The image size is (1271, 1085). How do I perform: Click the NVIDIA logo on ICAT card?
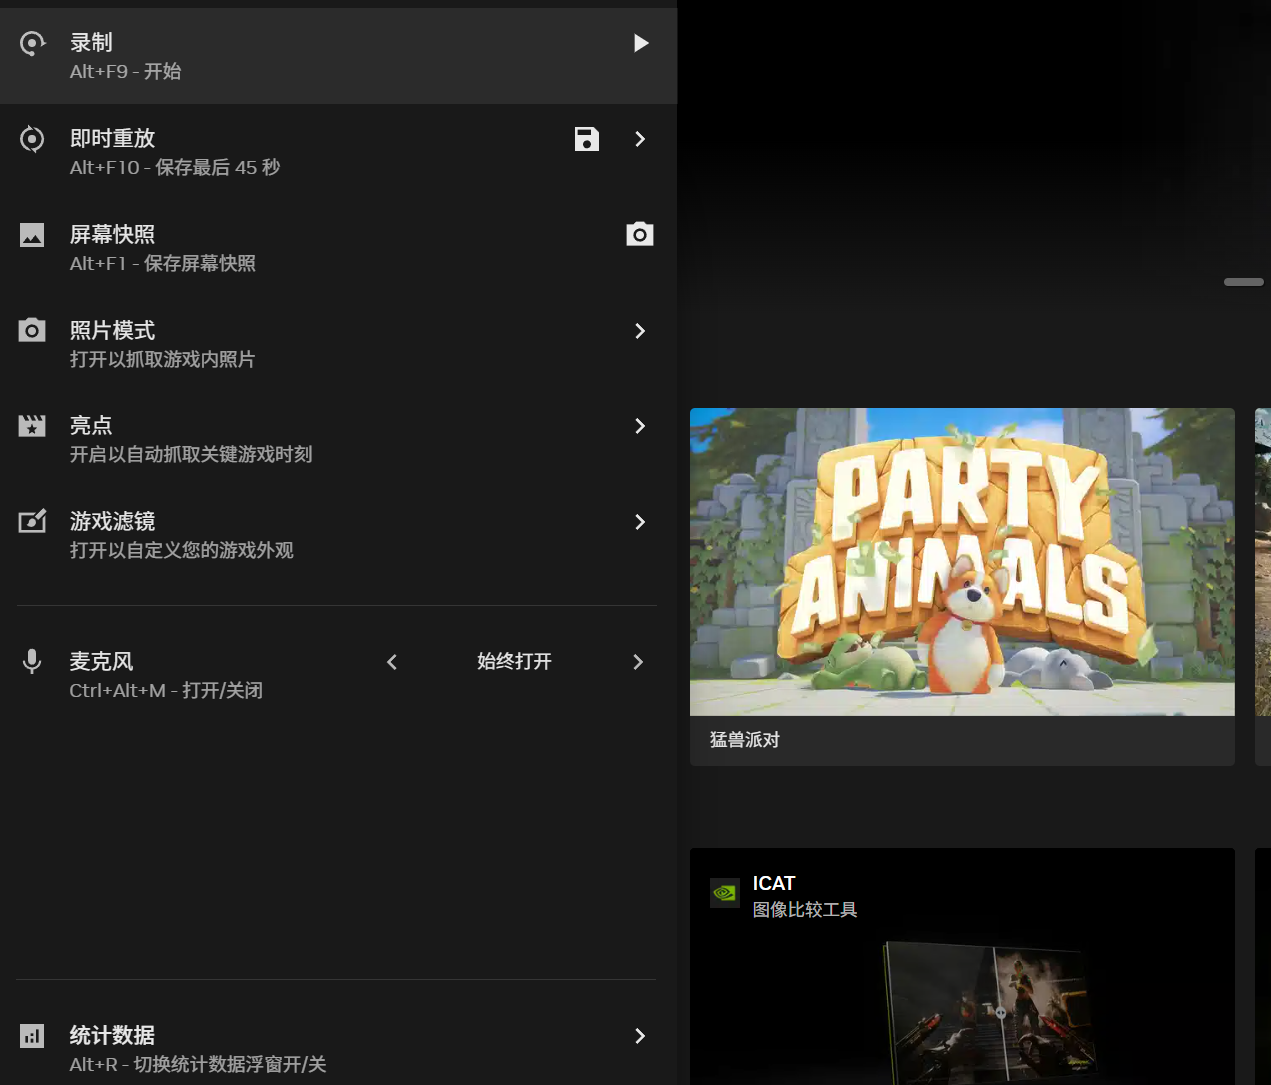pyautogui.click(x=724, y=893)
